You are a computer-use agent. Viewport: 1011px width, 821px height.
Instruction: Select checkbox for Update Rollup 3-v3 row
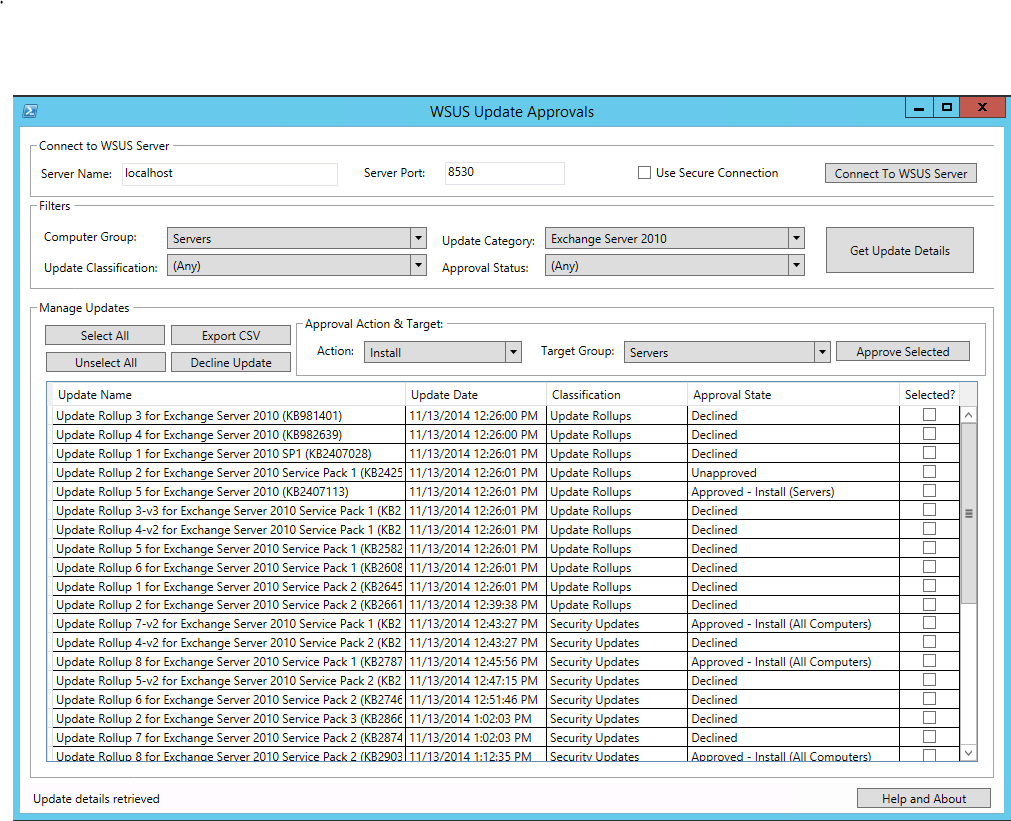(929, 509)
